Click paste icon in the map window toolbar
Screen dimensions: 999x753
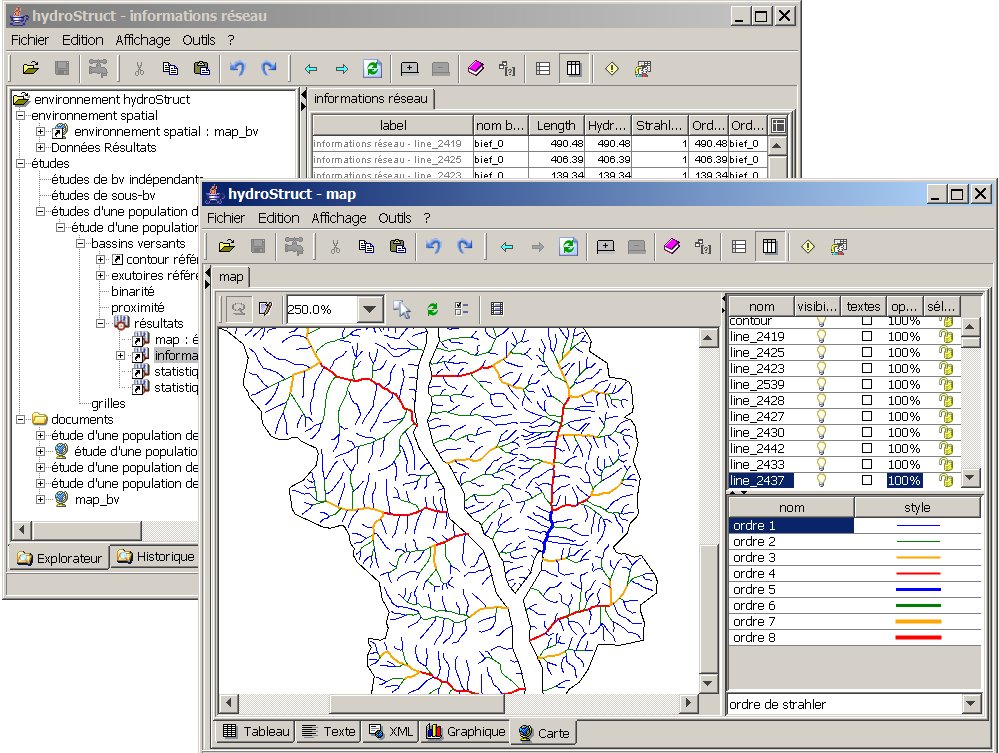398,247
